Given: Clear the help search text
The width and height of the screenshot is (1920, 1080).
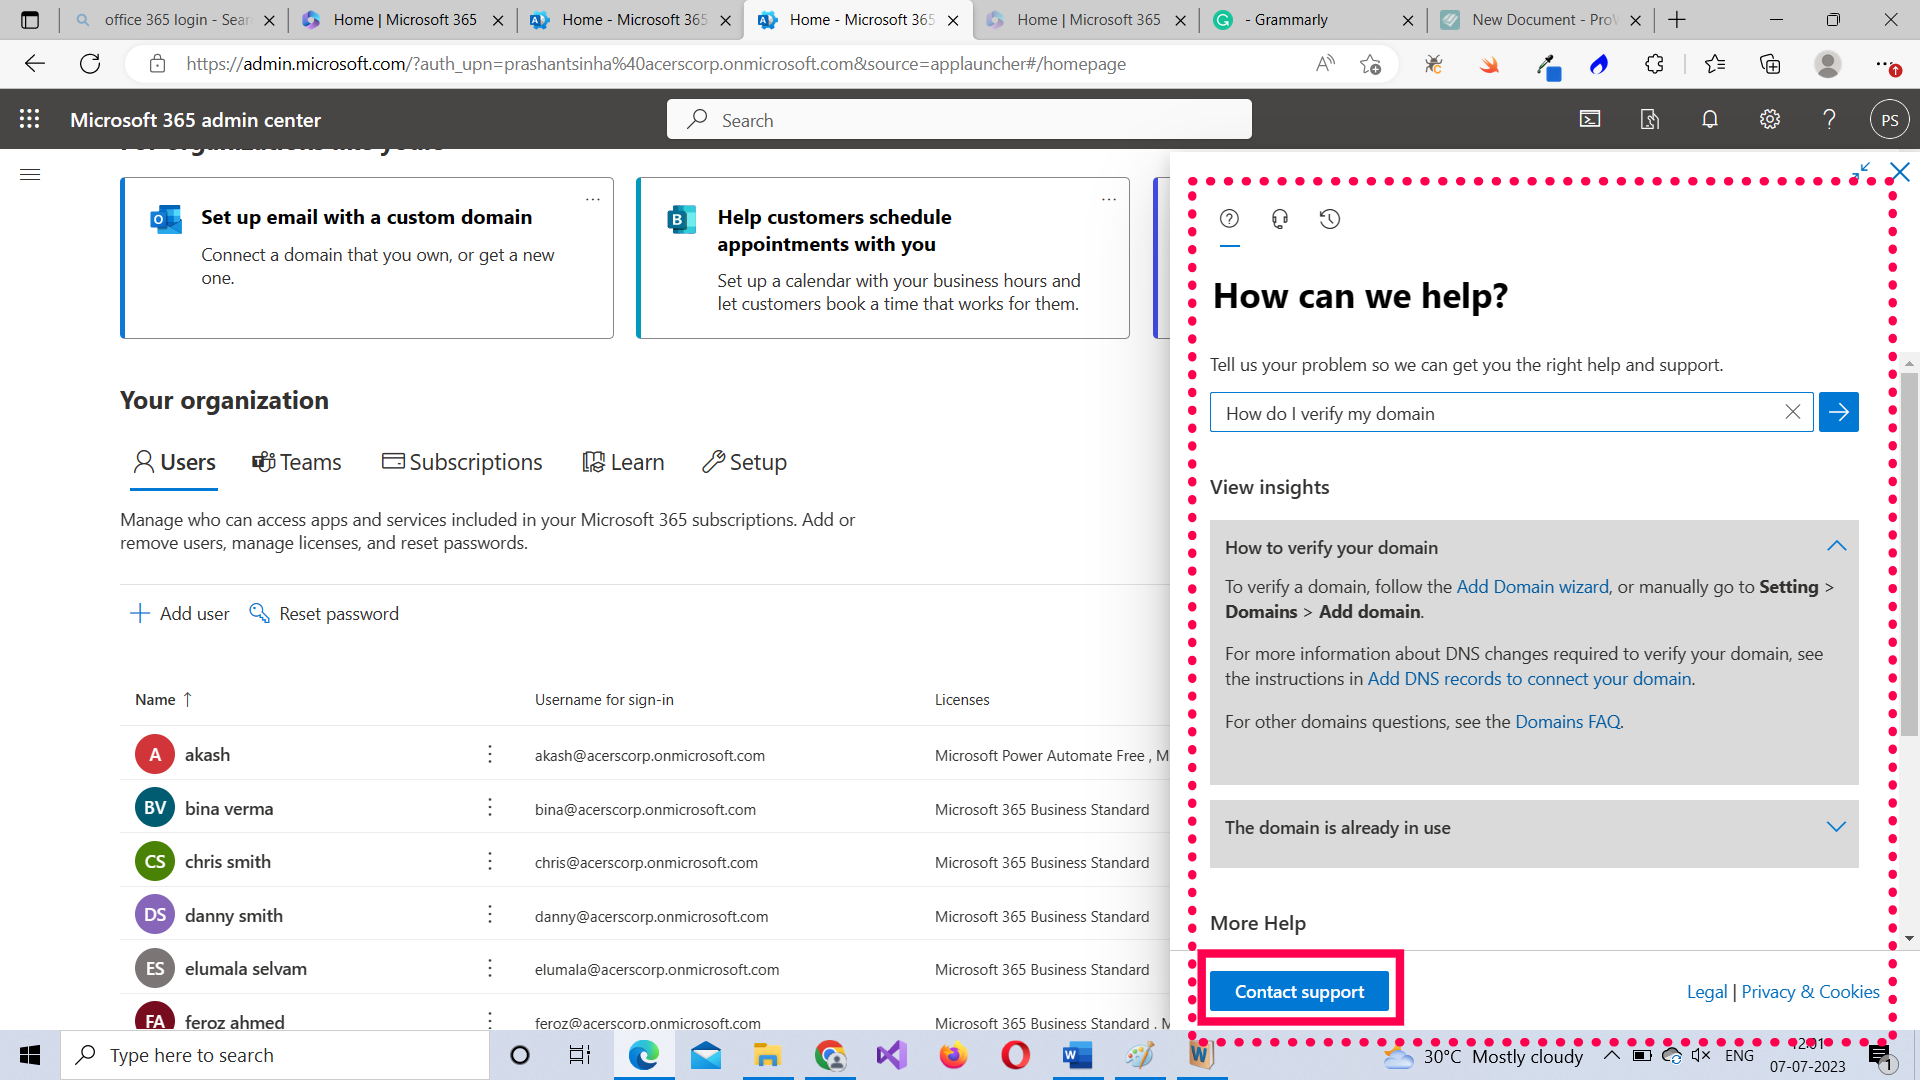Looking at the screenshot, I should (x=1792, y=412).
